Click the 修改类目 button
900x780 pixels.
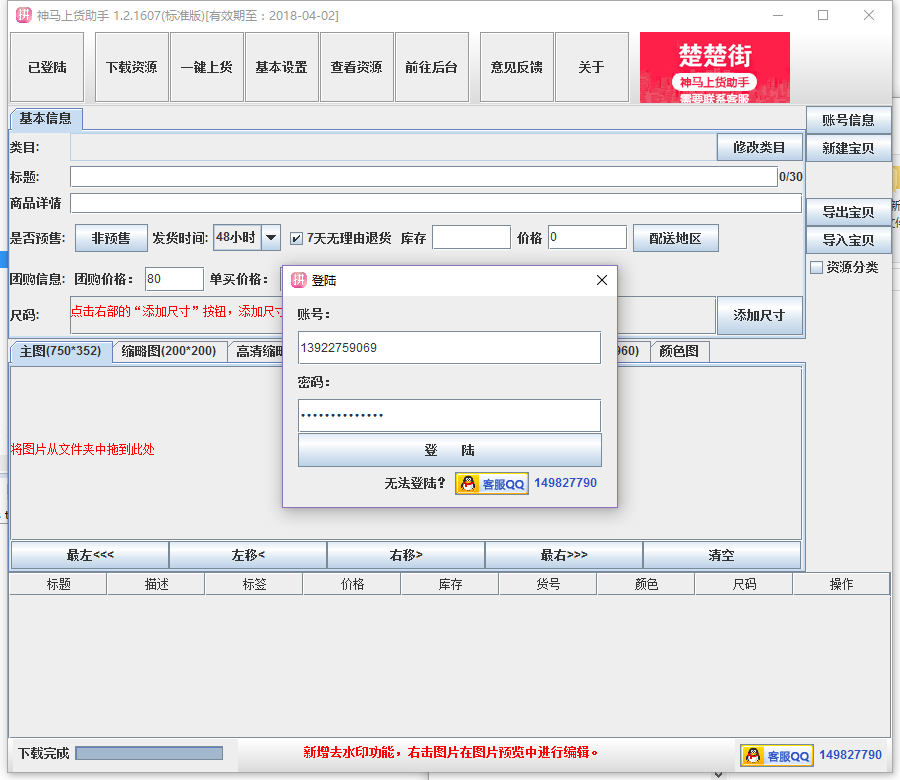pyautogui.click(x=759, y=148)
